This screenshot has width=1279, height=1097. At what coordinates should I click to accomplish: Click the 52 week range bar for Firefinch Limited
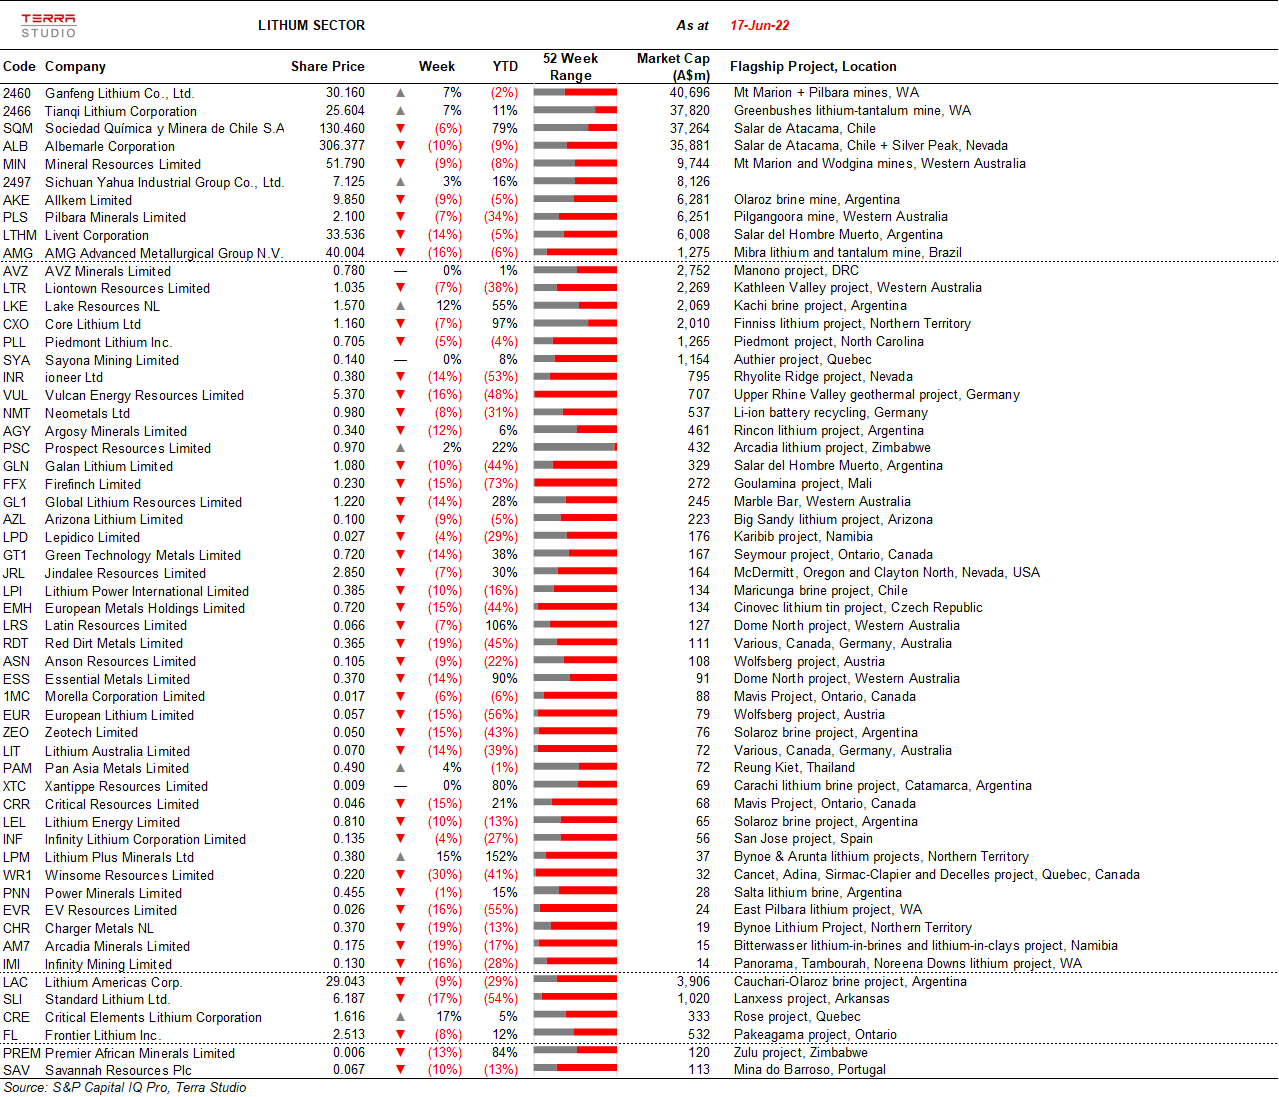(x=575, y=484)
